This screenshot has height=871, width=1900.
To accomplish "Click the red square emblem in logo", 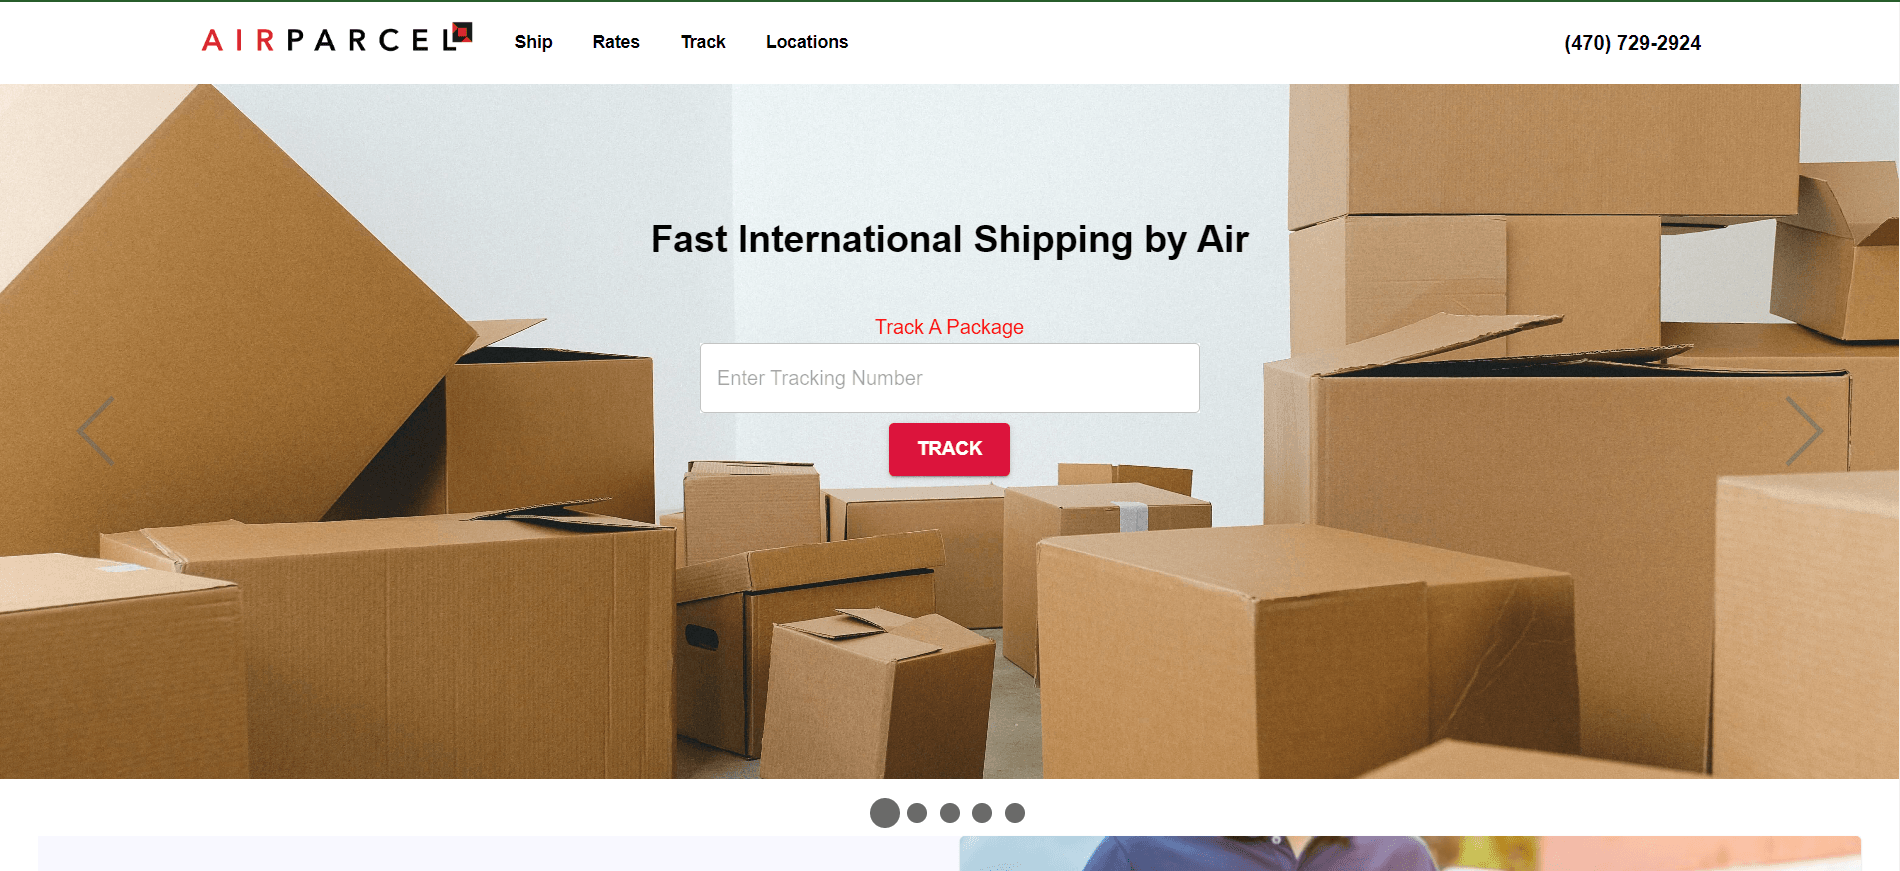I will (x=461, y=33).
